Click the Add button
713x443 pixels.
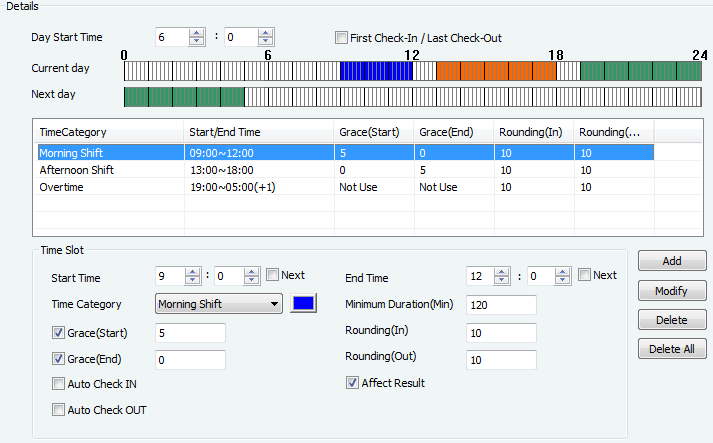click(x=672, y=261)
